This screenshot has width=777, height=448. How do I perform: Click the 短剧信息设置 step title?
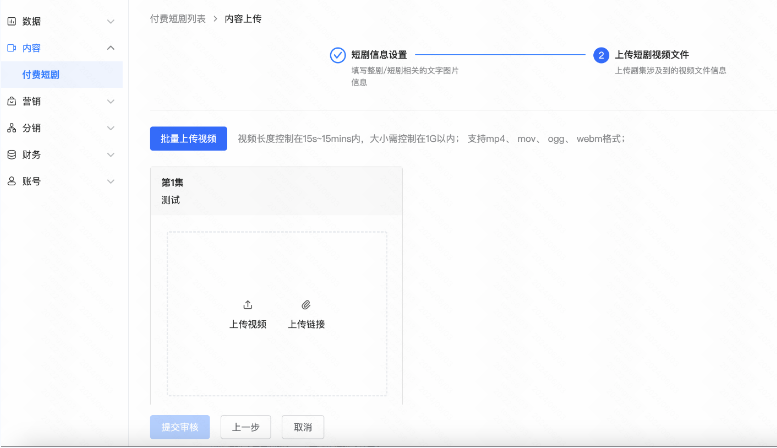pyautogui.click(x=379, y=55)
